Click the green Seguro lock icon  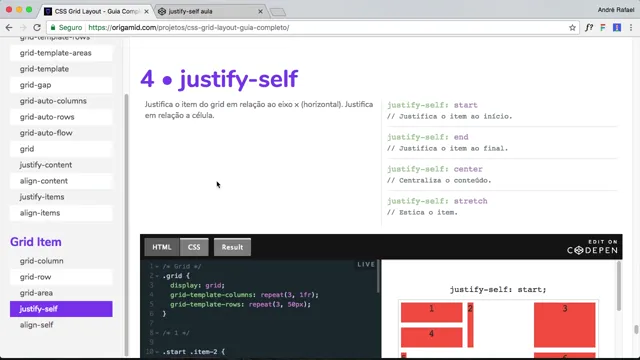tap(53, 27)
